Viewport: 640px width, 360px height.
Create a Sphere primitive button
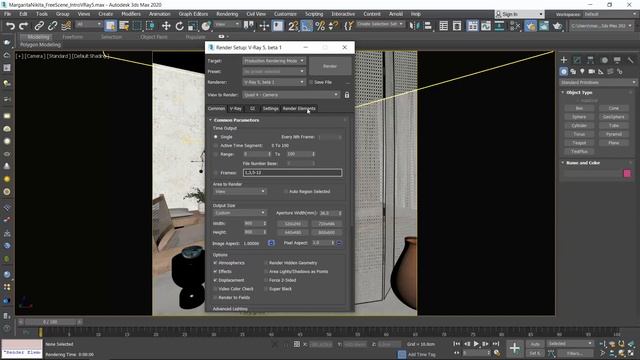[579, 117]
